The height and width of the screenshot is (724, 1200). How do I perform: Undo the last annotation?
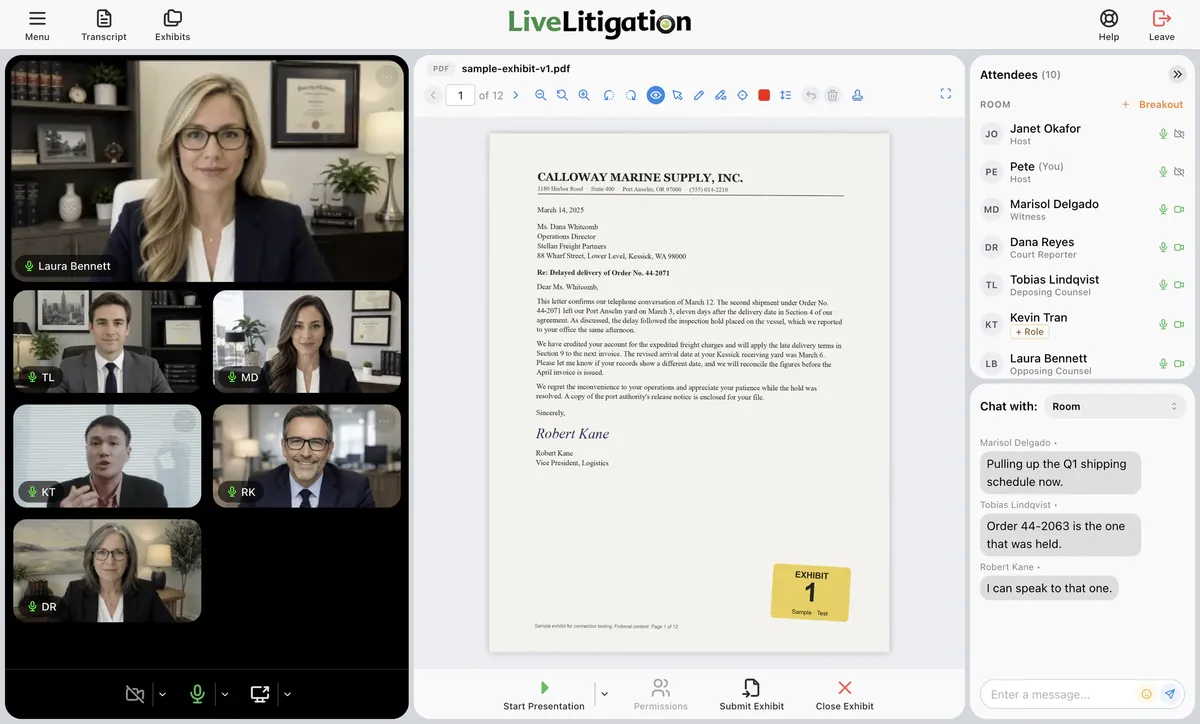click(x=811, y=95)
